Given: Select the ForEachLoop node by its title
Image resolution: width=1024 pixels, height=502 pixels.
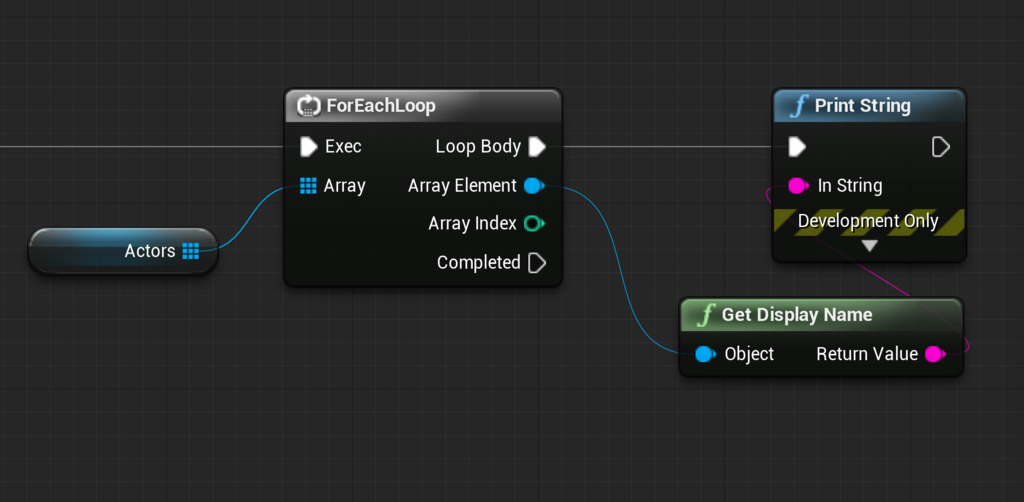Looking at the screenshot, I should pyautogui.click(x=381, y=106).
